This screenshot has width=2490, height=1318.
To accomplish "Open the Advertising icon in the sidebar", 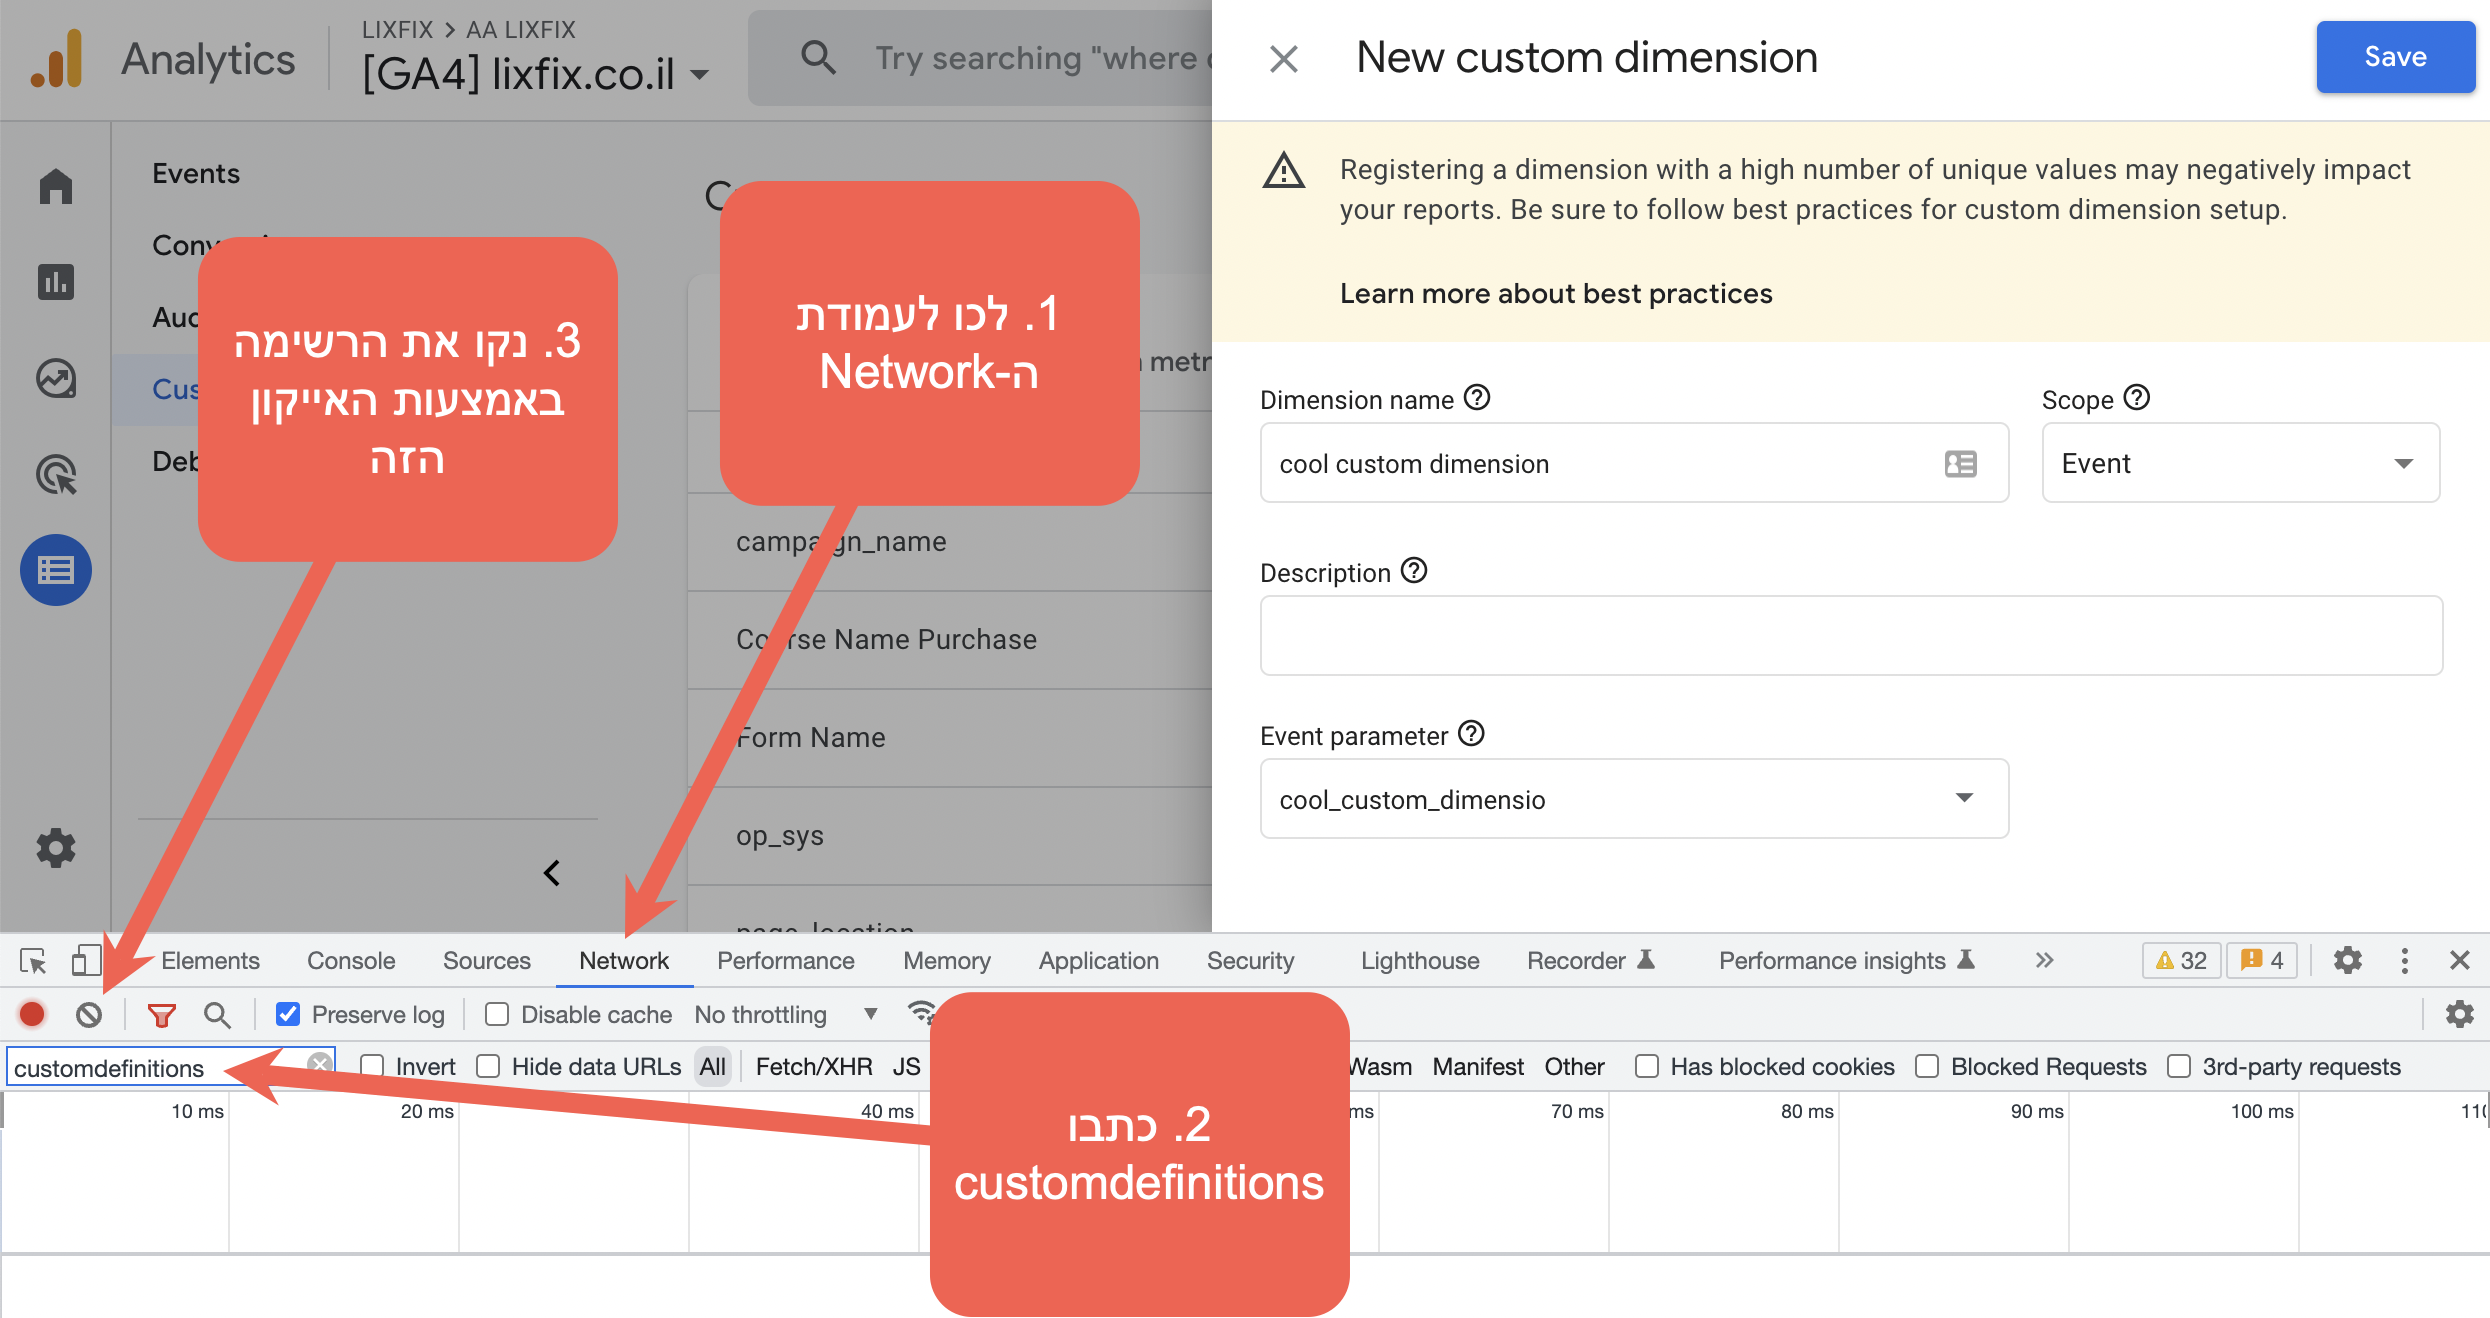I will tap(56, 474).
